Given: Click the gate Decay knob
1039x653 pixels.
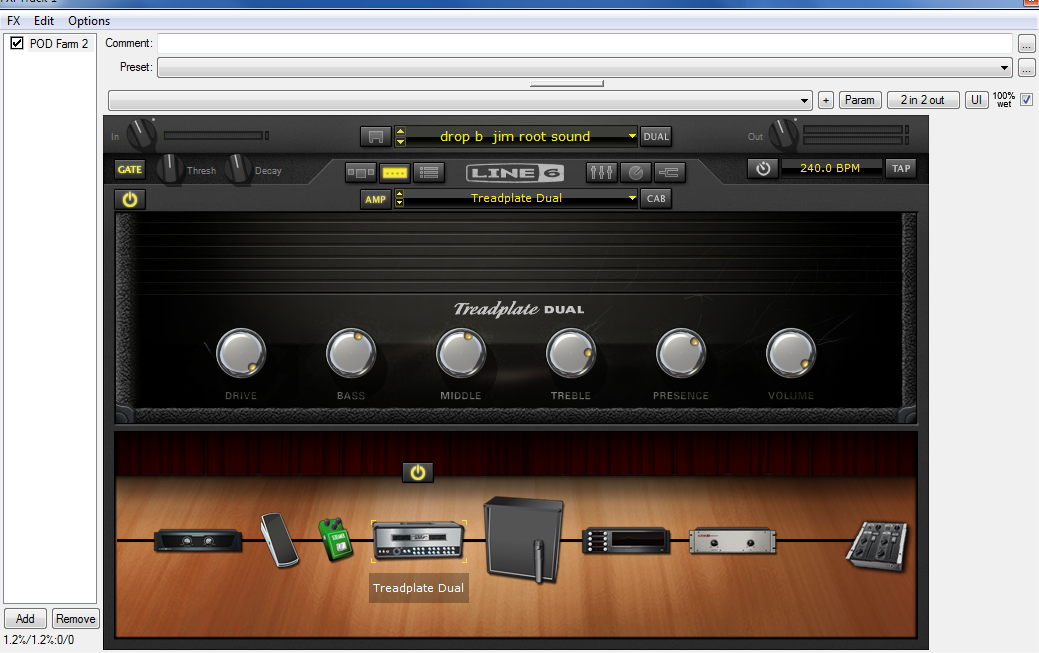Looking at the screenshot, I should (x=238, y=169).
